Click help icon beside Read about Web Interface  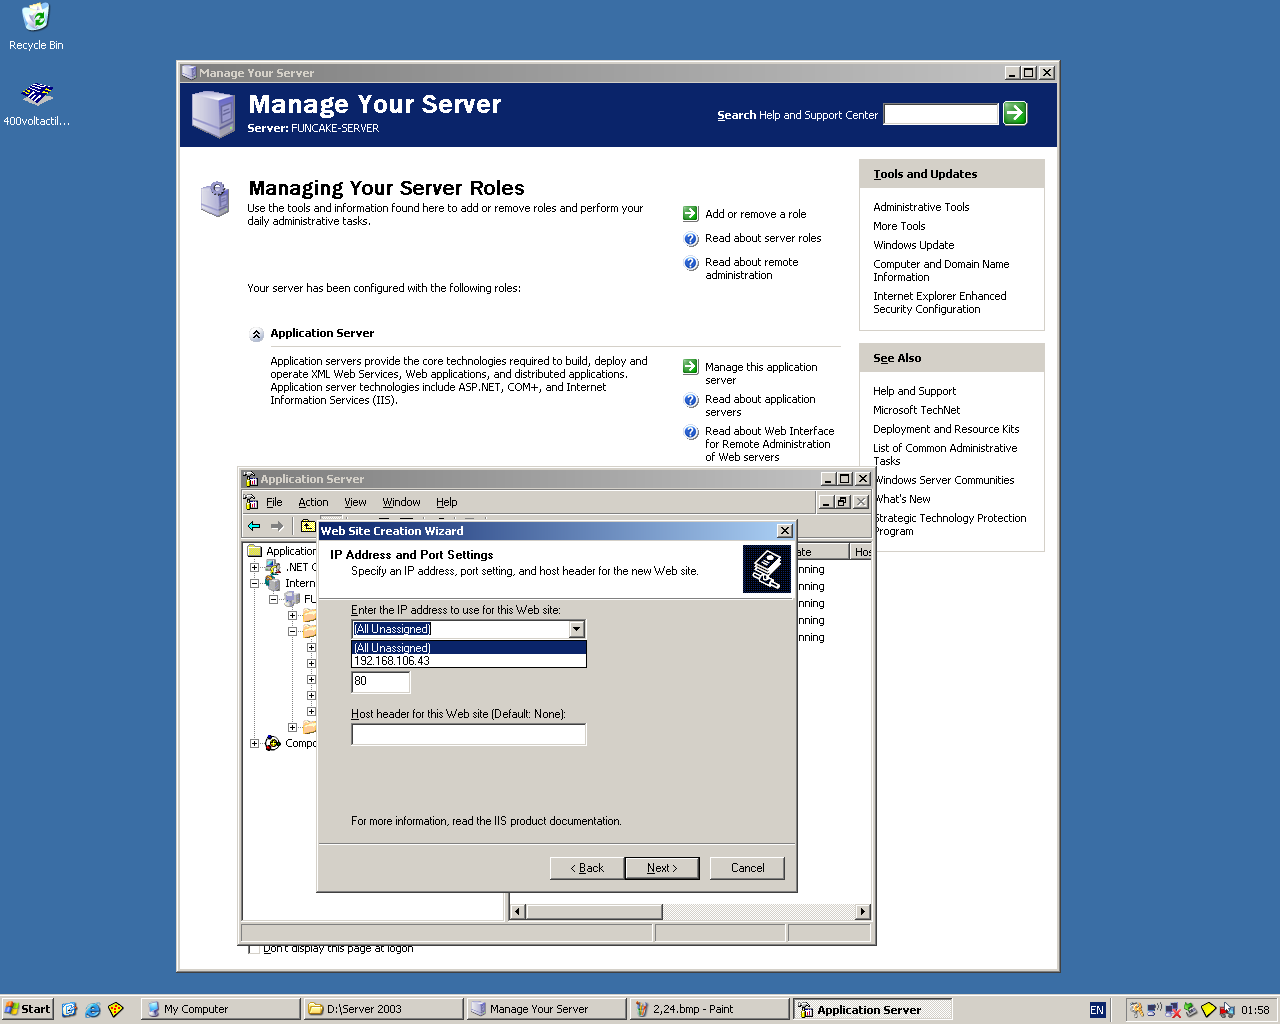pos(691,432)
